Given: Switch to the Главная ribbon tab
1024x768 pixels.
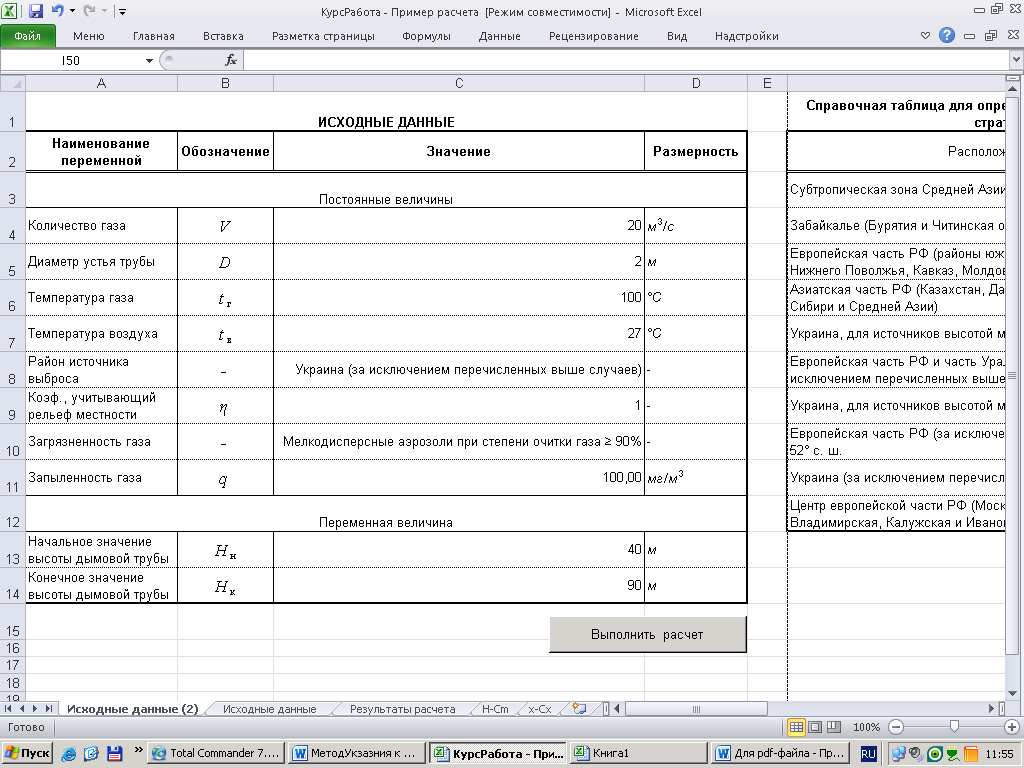Looking at the screenshot, I should click(x=153, y=36).
